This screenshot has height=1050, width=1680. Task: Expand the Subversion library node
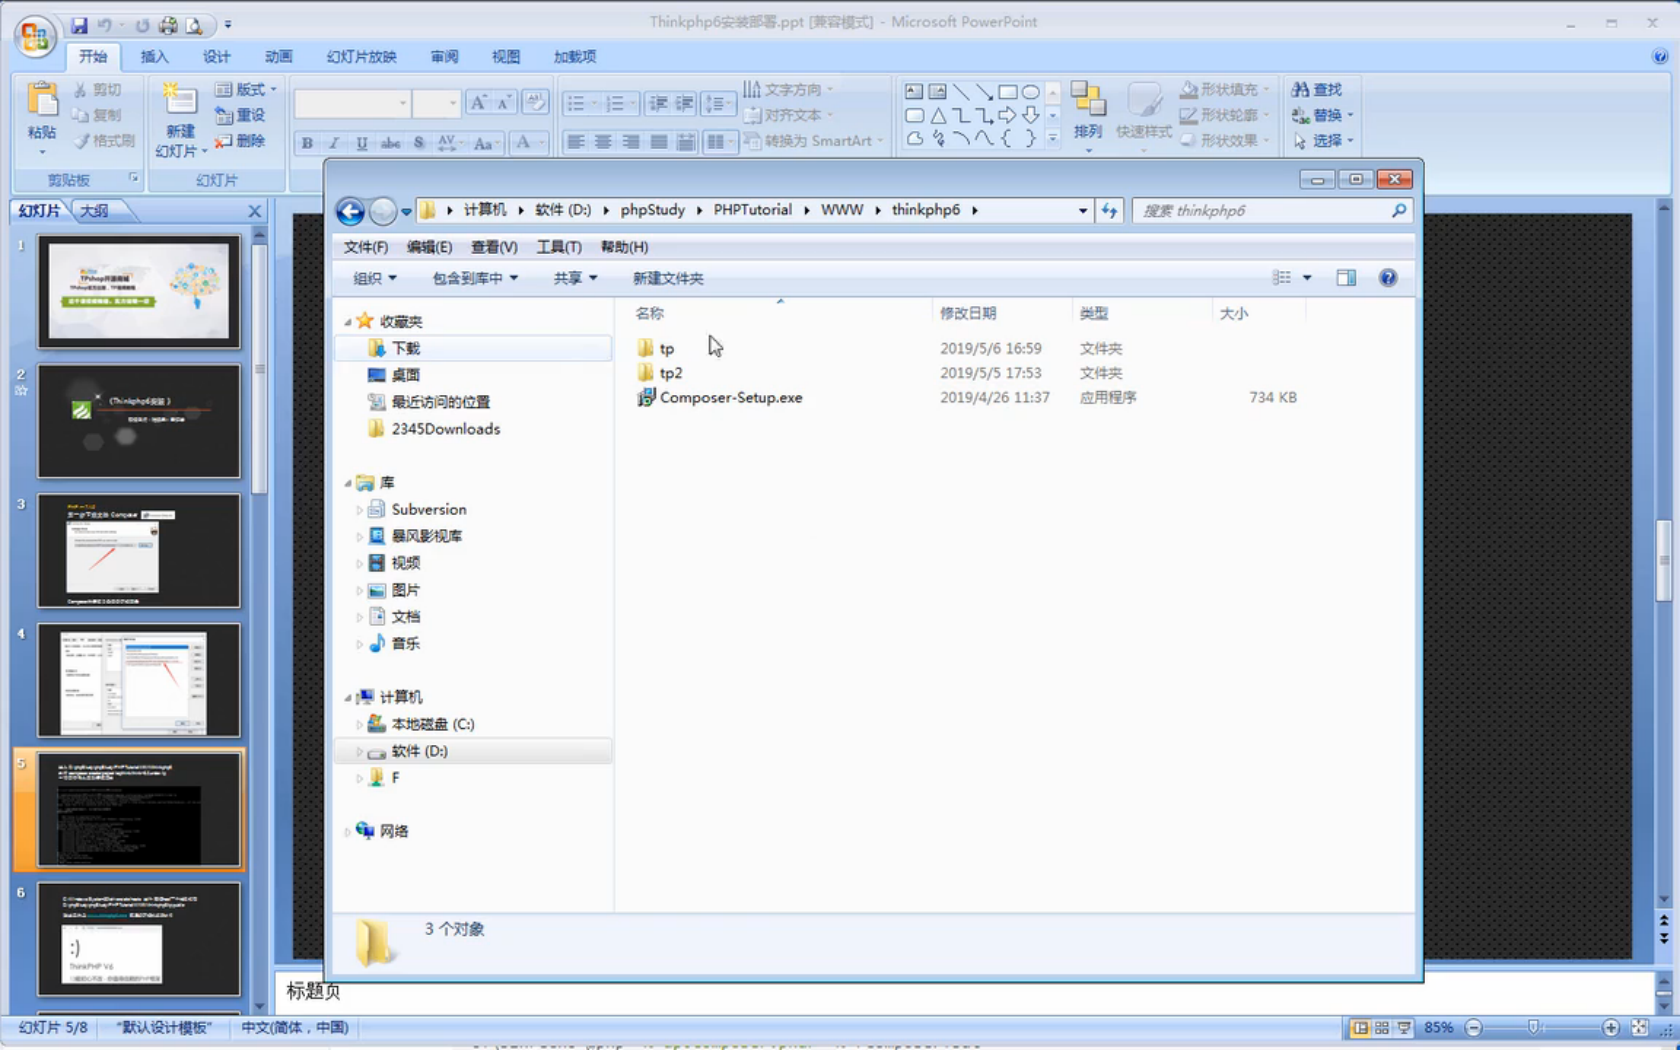(x=359, y=510)
